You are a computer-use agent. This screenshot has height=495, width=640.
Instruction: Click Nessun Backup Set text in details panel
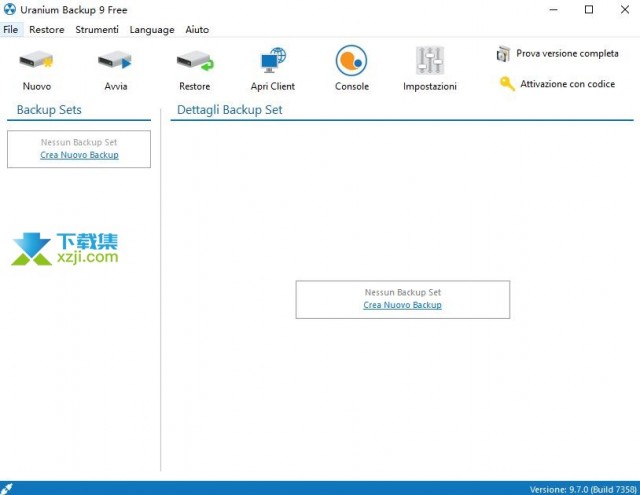tap(403, 292)
